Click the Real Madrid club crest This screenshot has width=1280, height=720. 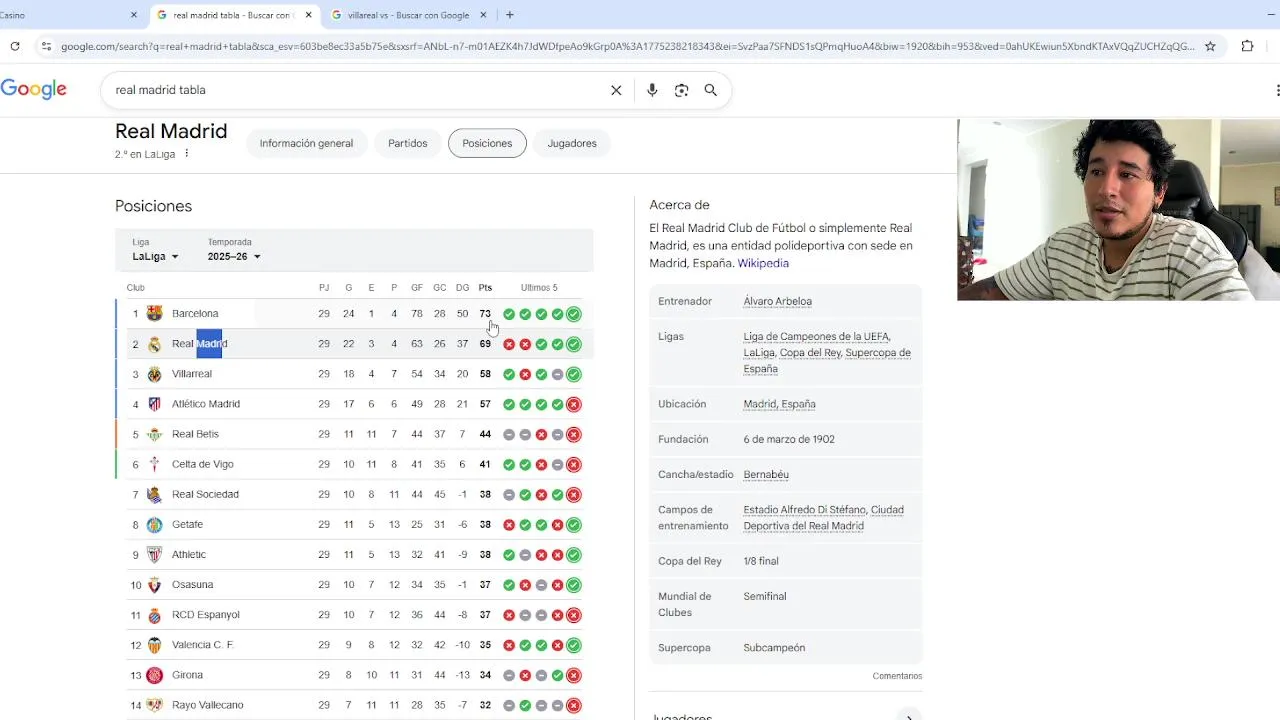coord(154,344)
